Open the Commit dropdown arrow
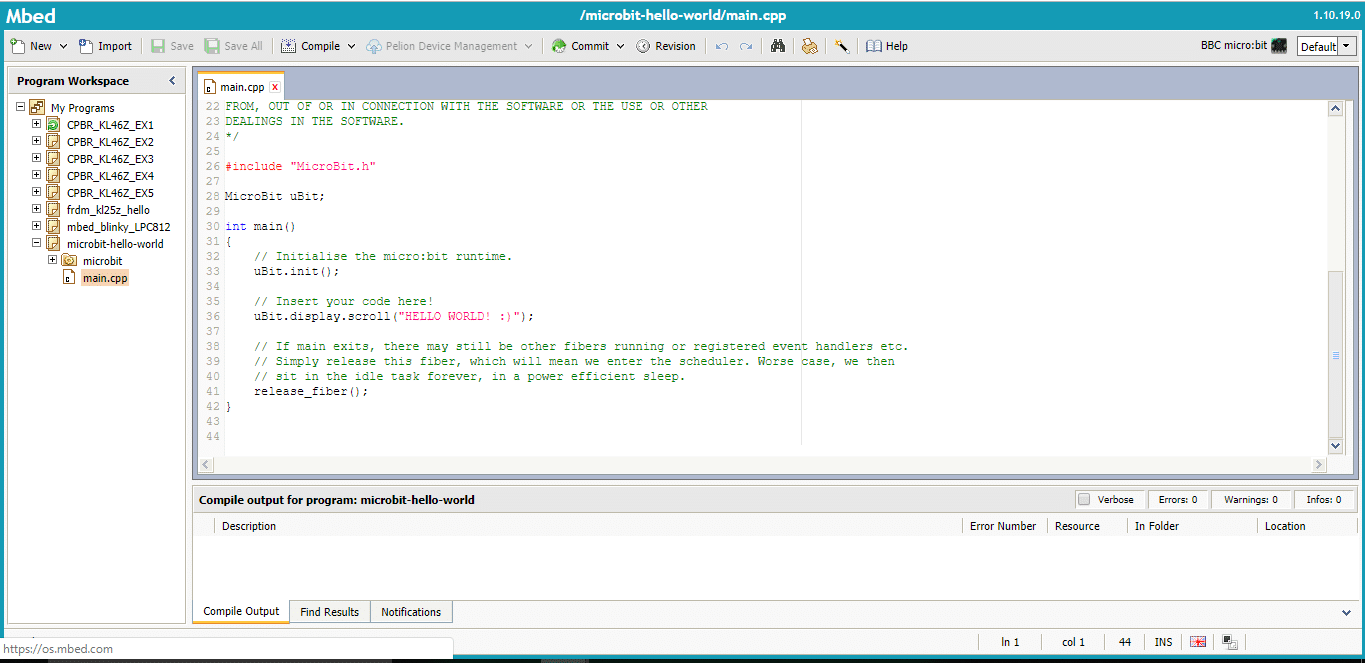 pos(620,46)
